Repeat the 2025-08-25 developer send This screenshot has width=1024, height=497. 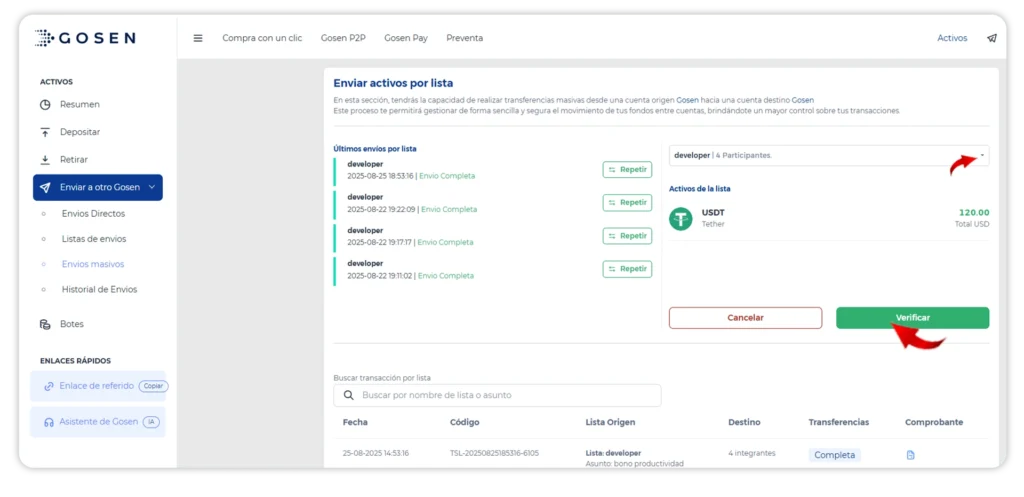[x=627, y=170]
